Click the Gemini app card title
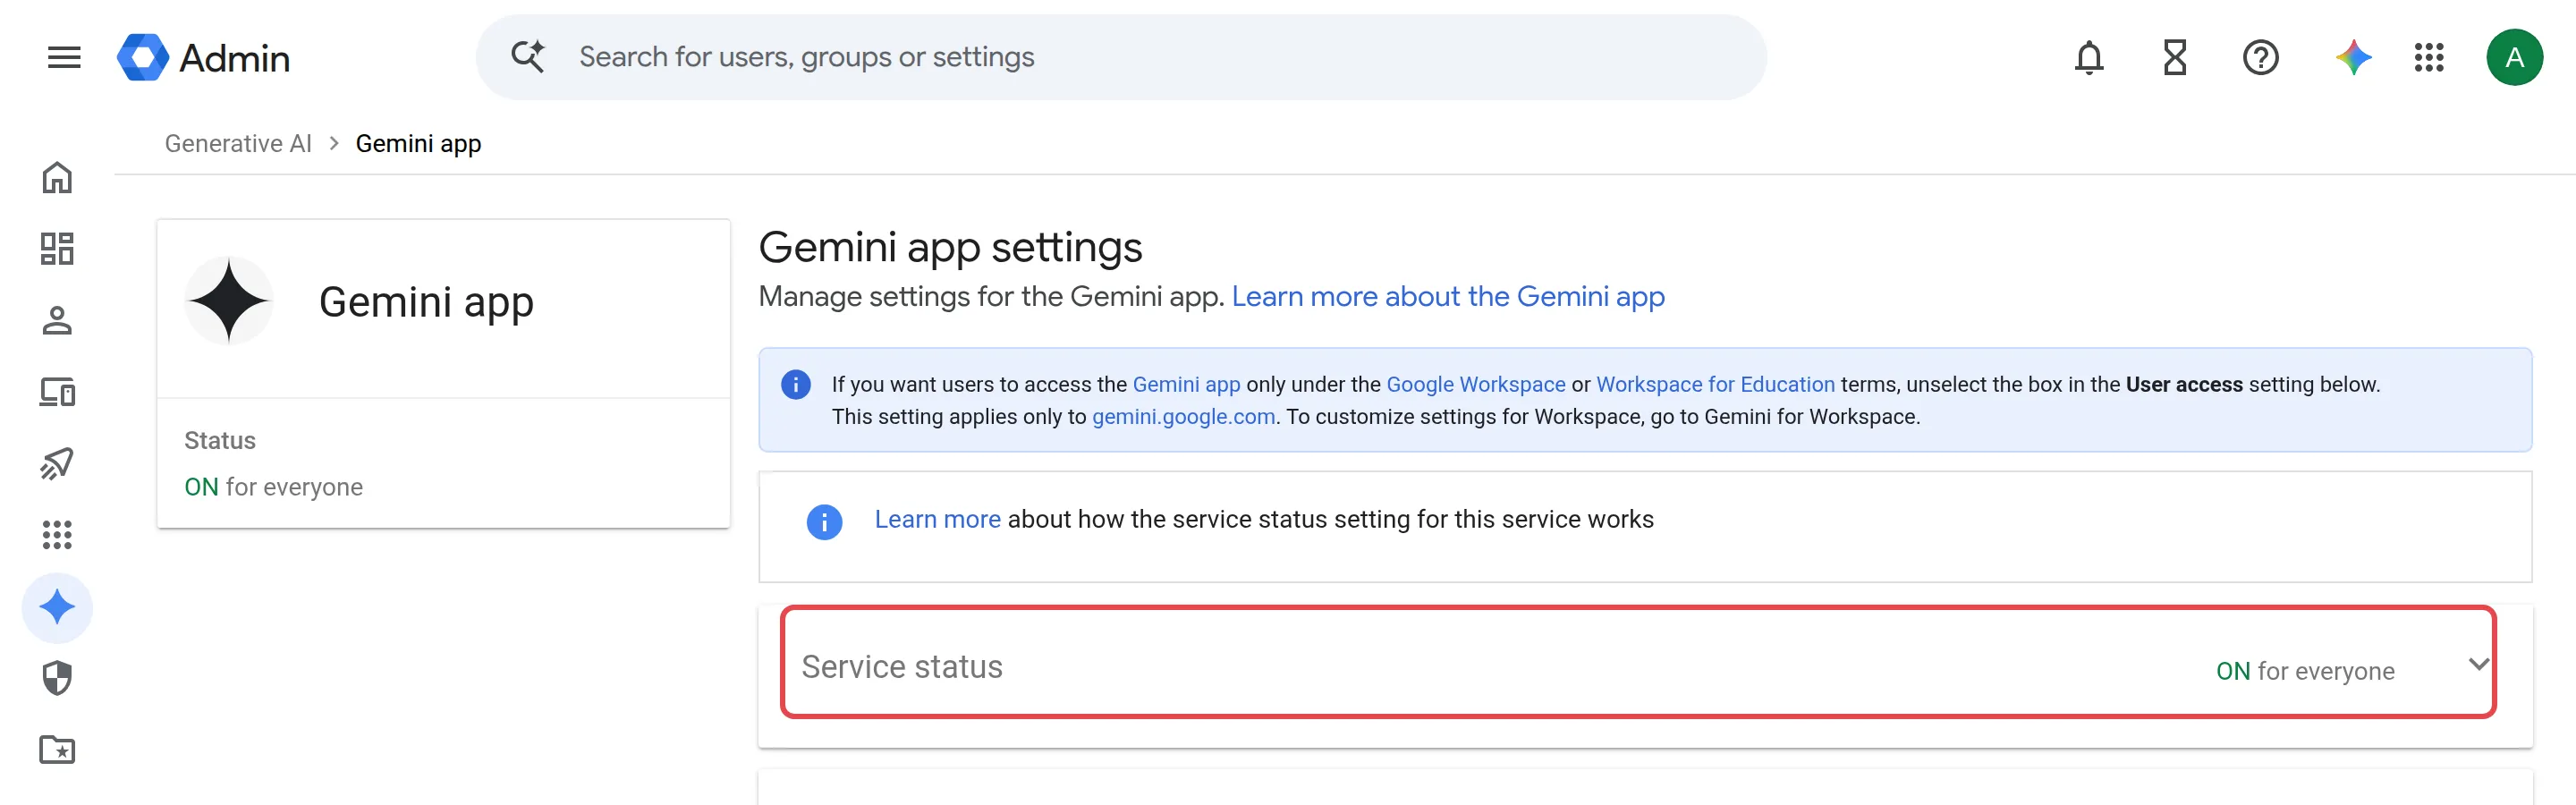This screenshot has height=805, width=2576. click(x=426, y=302)
